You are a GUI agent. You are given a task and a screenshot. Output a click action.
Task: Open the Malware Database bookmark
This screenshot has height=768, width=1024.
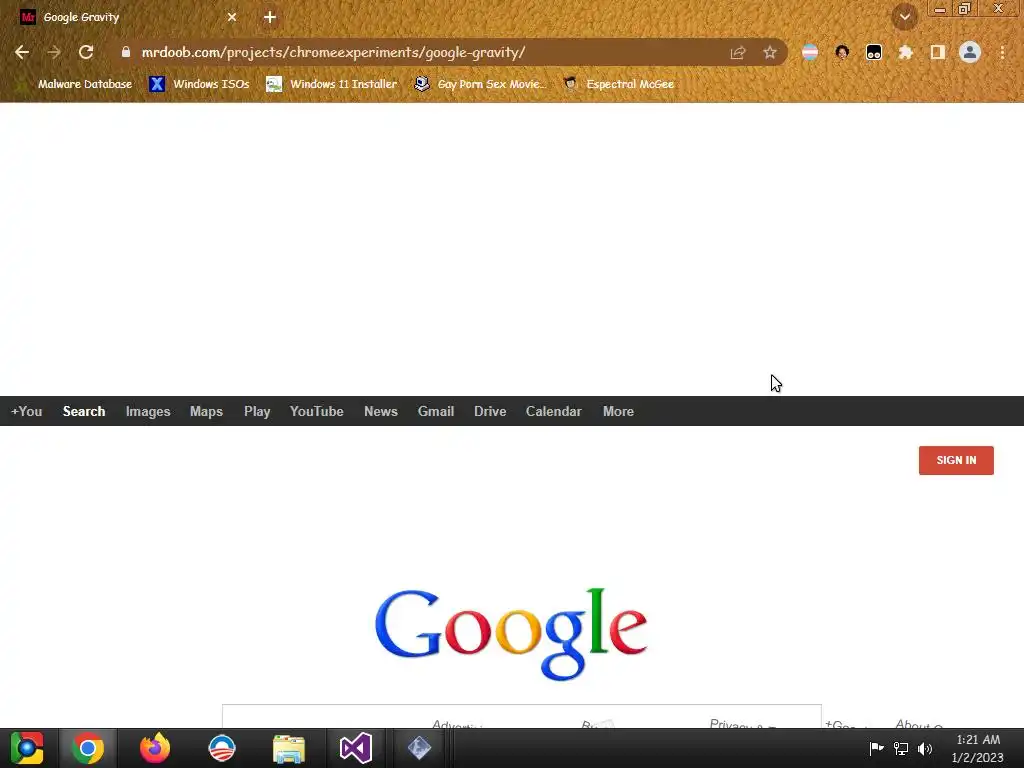(74, 84)
